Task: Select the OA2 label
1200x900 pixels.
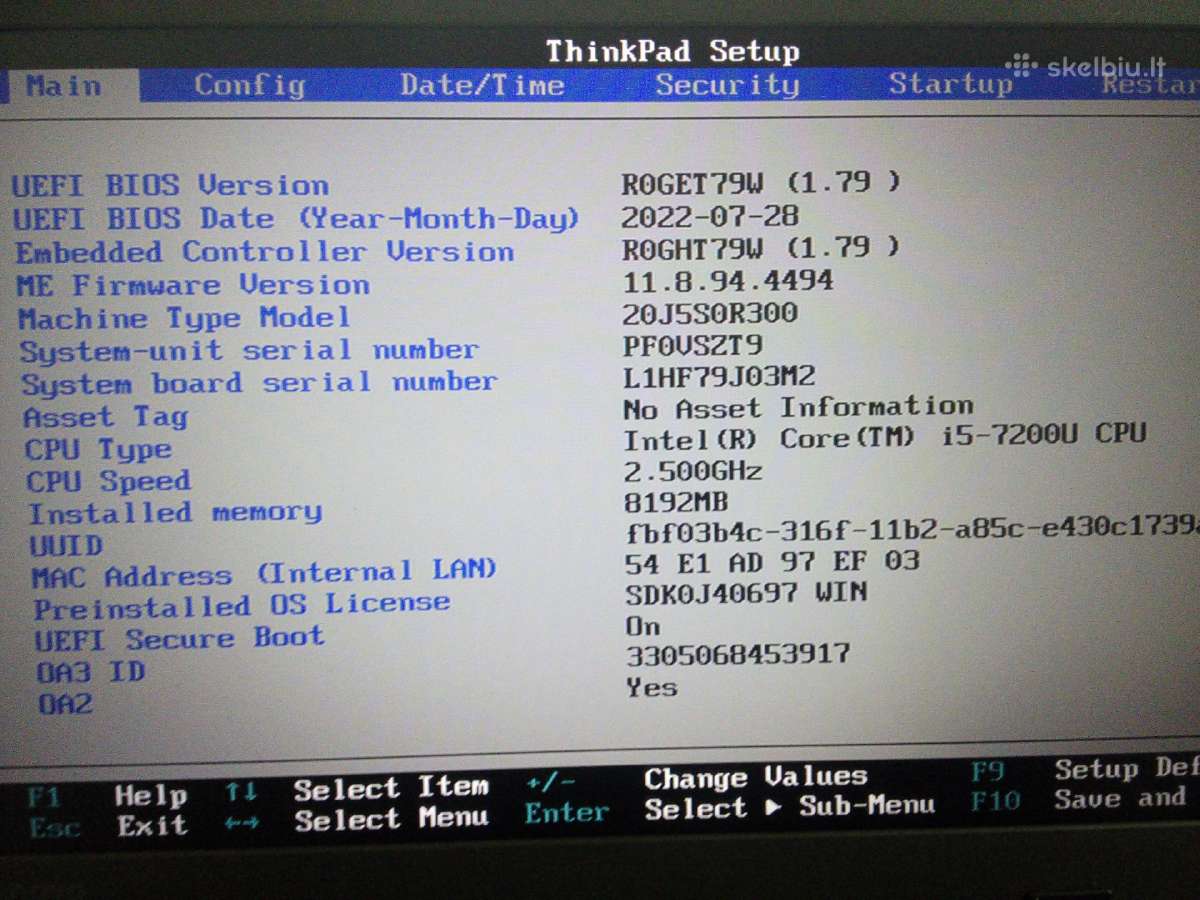Action: [x=65, y=704]
